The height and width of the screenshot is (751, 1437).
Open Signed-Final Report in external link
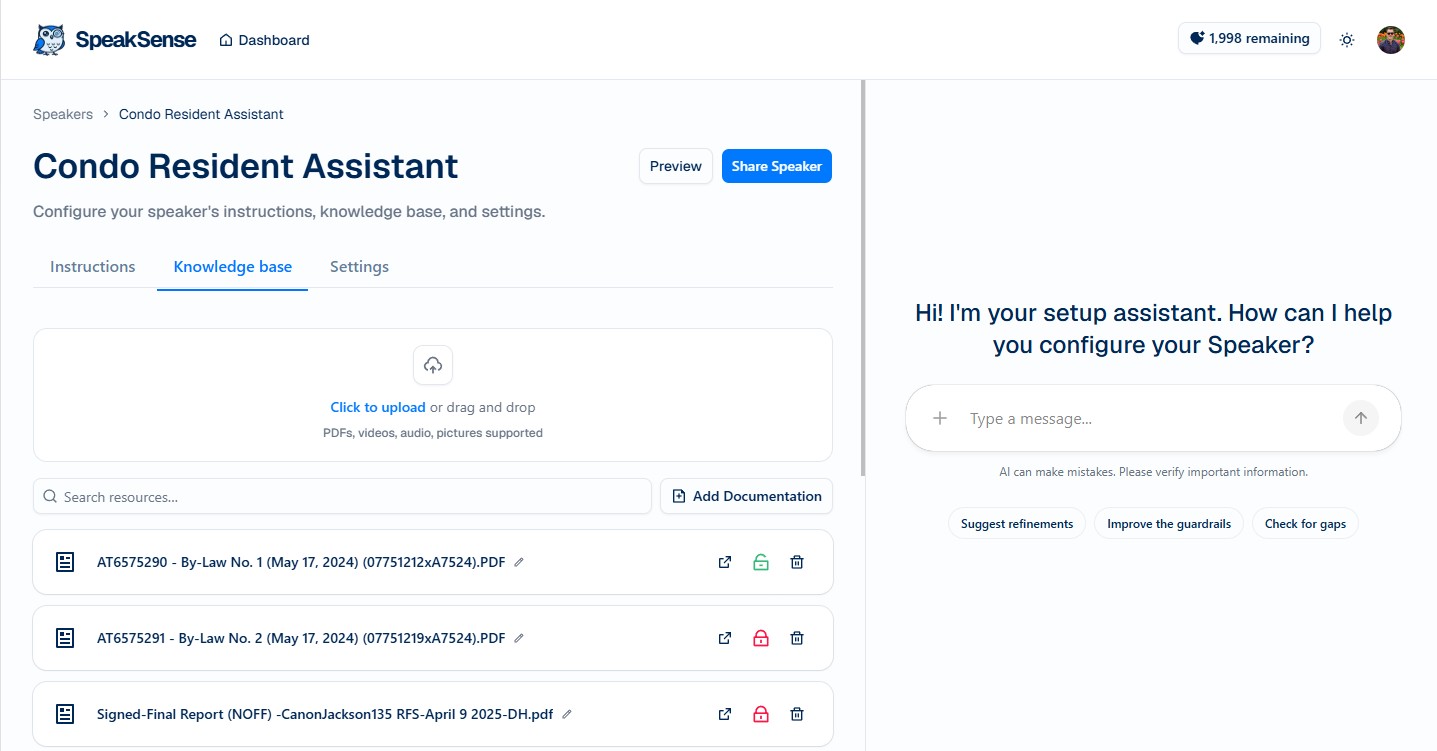[725, 714]
